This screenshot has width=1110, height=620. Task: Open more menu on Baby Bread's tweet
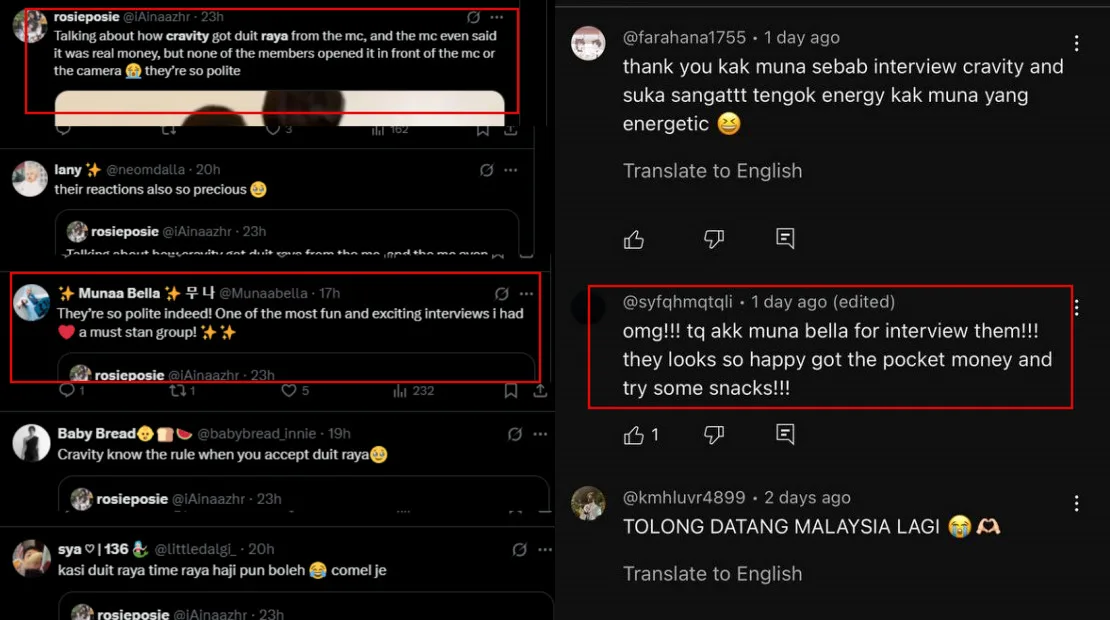point(540,434)
